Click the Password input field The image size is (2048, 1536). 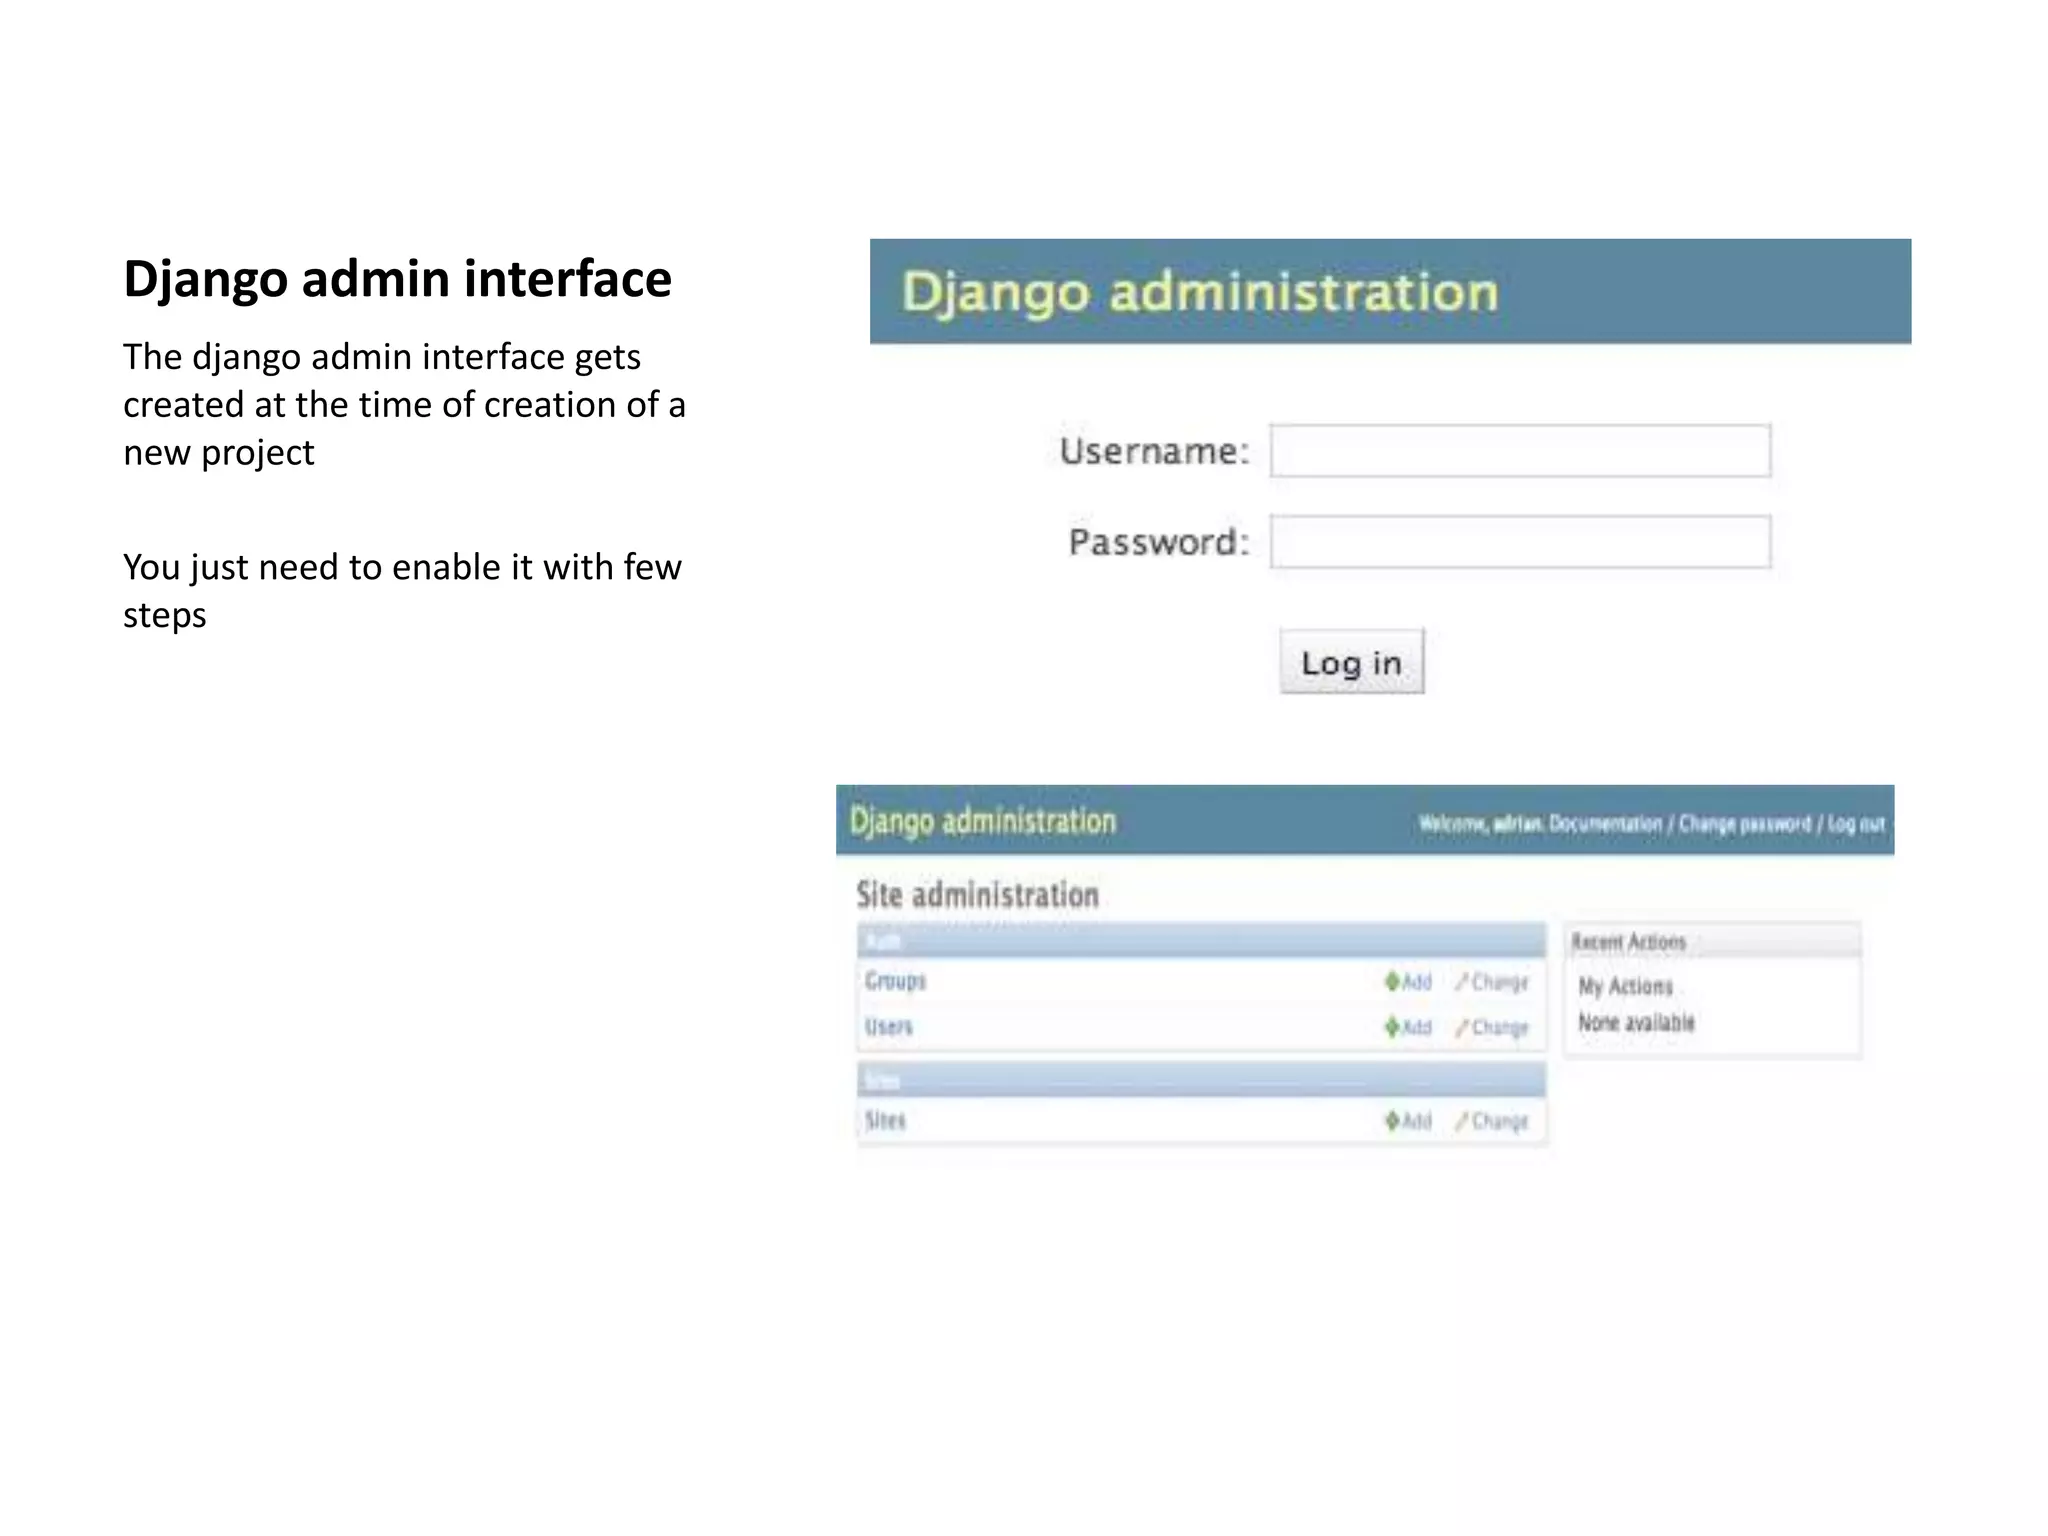tap(1520, 542)
